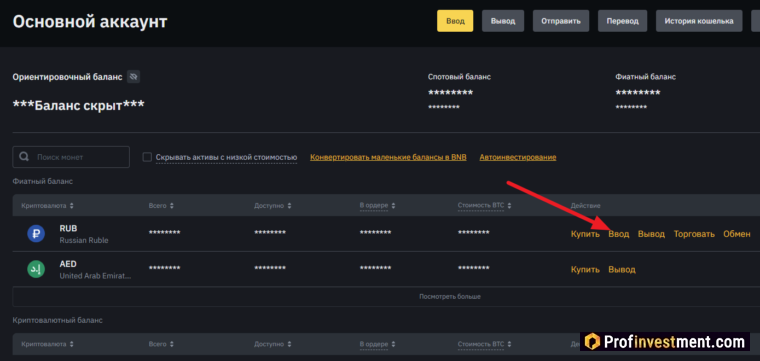Sort fiat table by Стоимость BTC column

485,206
